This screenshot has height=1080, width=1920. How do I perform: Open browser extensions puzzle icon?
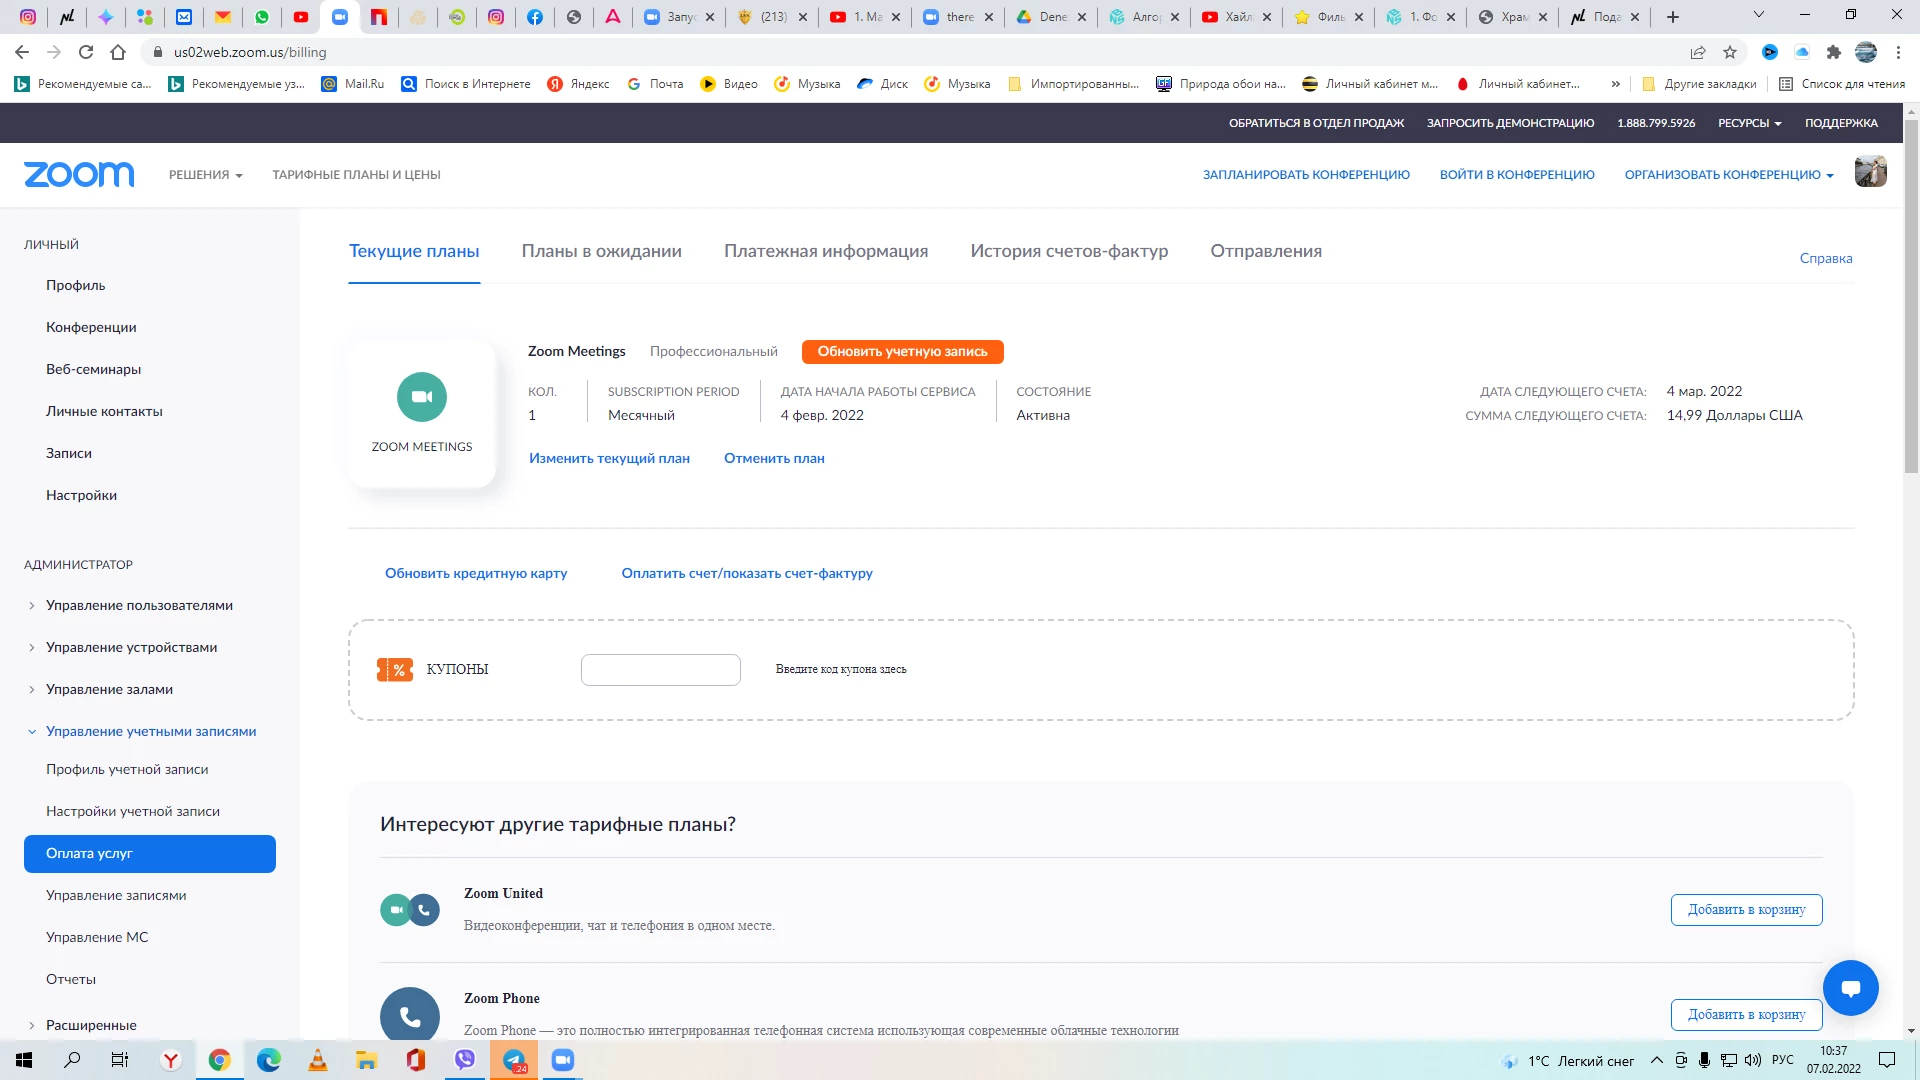pos(1833,52)
